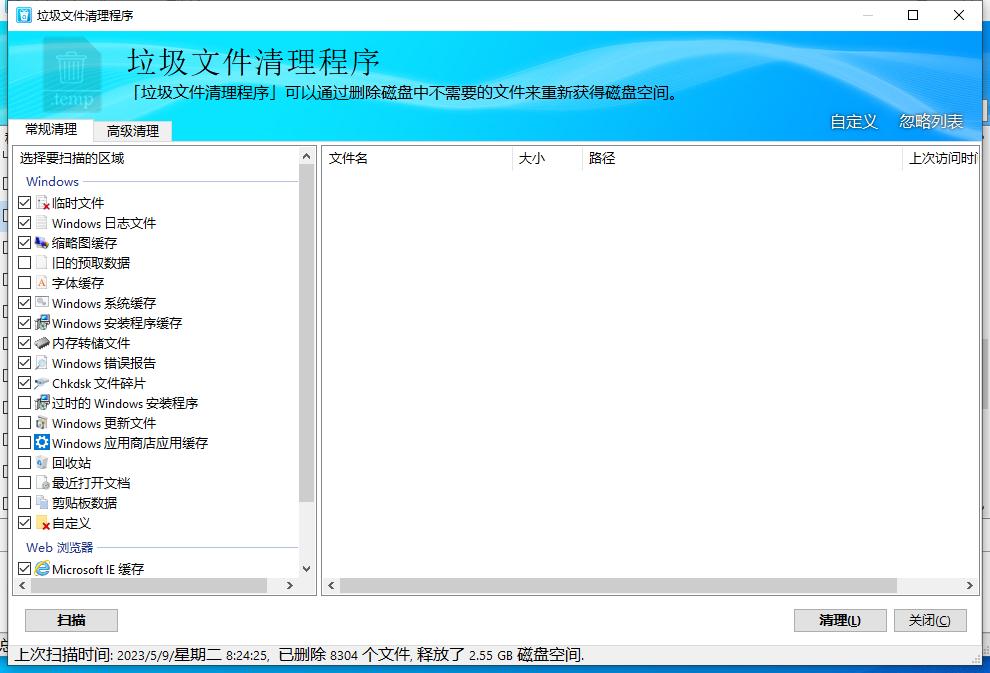Click the folder icon beside 自定义 in the list
Screen dimensions: 990x673
coord(41,523)
